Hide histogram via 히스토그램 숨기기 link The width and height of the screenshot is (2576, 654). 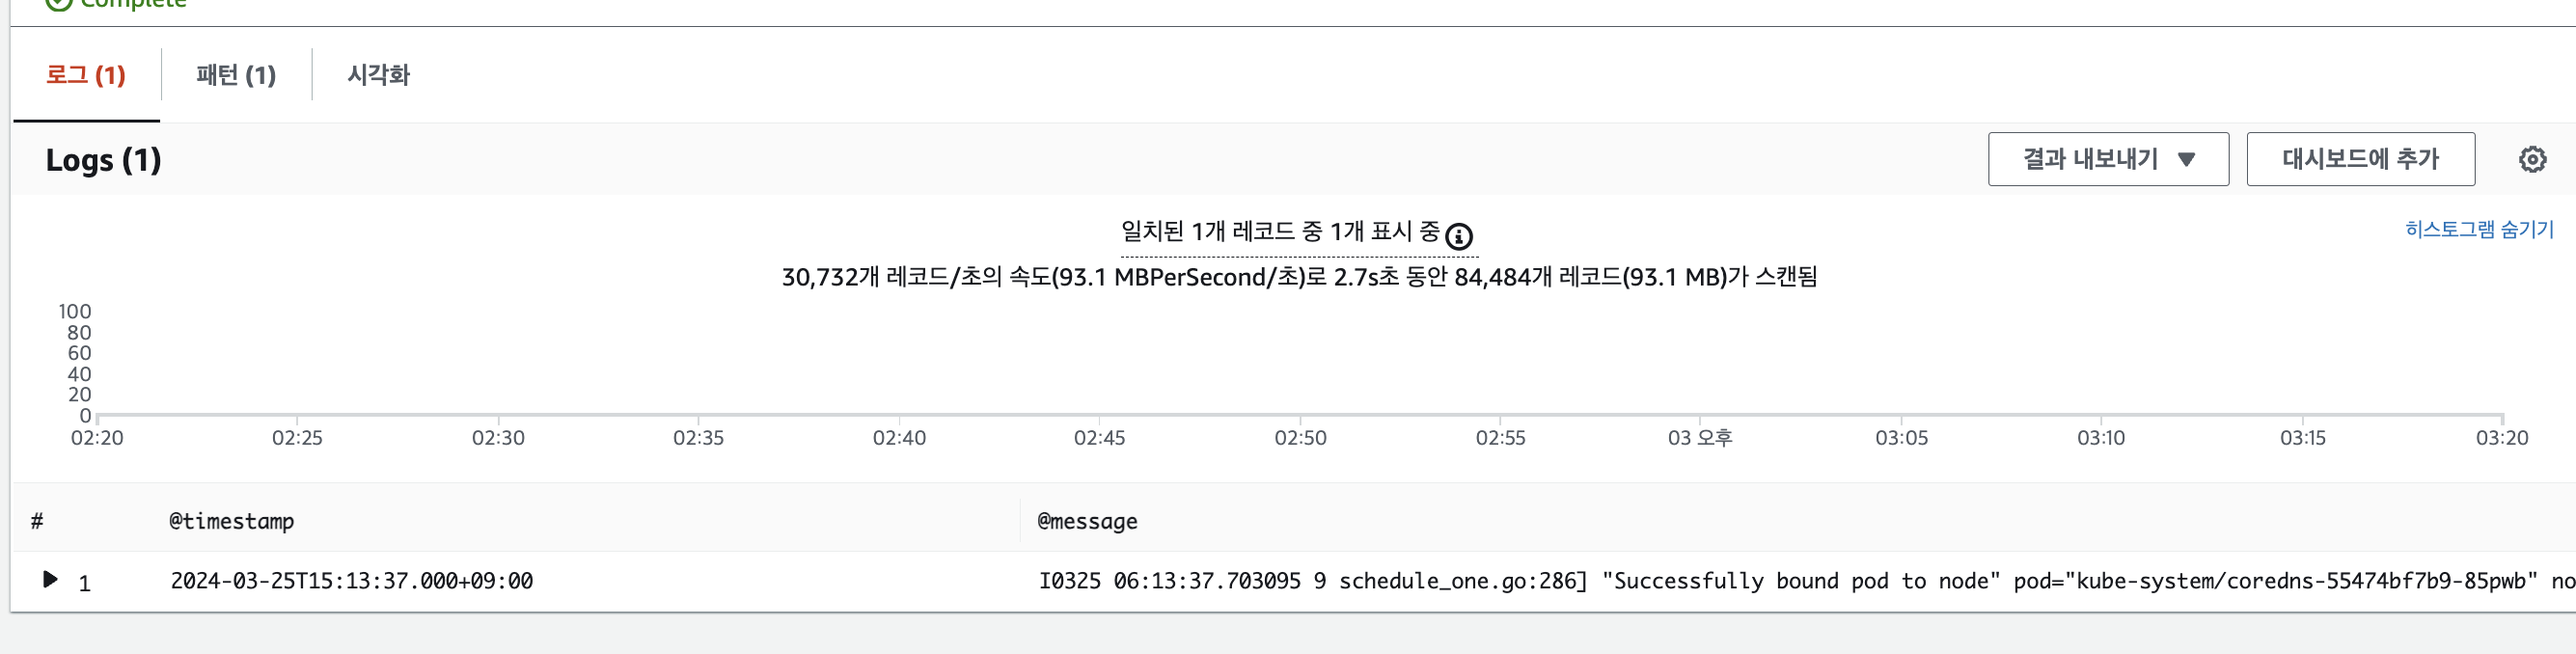click(2479, 229)
